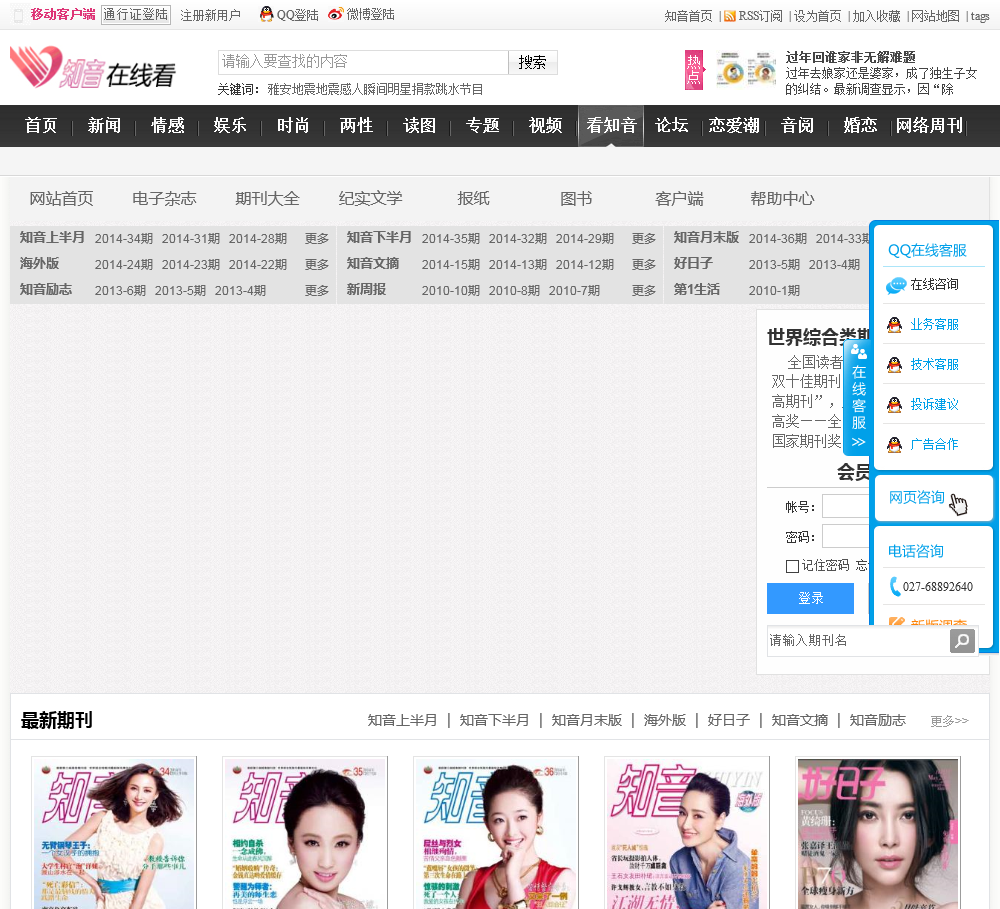This screenshot has height=909, width=1000.
Task: Click the blue 登录 button
Action: coord(810,598)
